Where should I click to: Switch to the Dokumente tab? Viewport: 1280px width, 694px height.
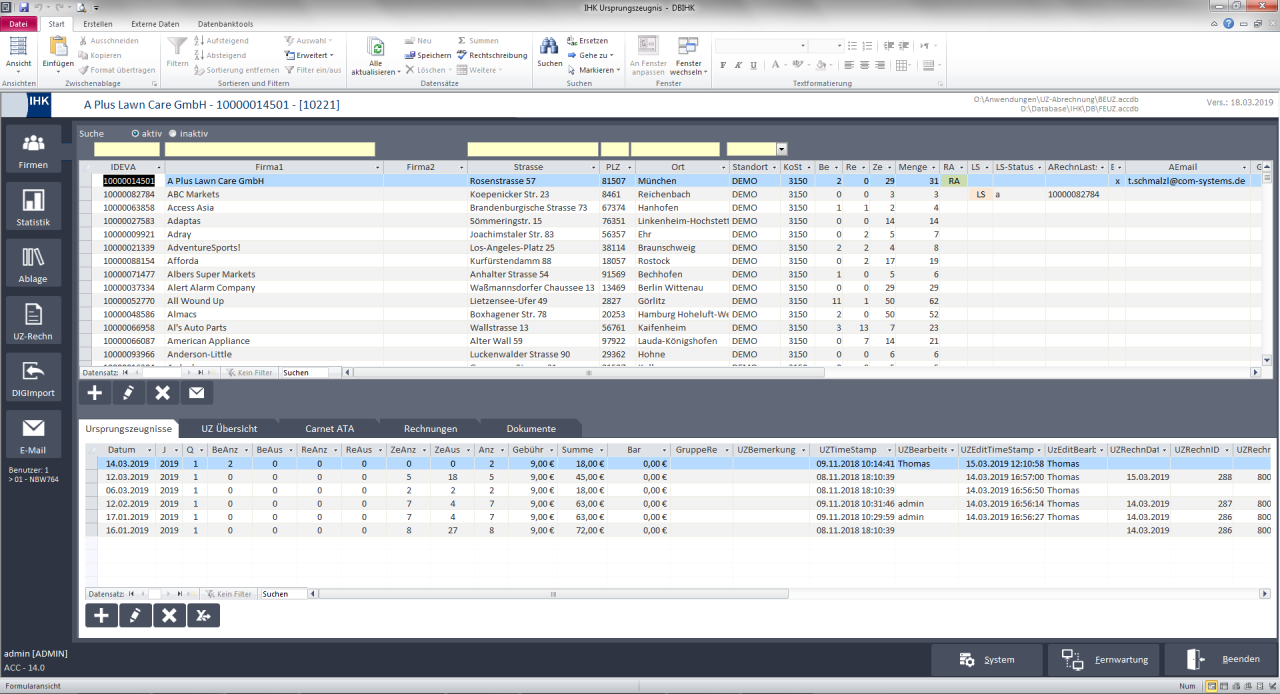531,428
